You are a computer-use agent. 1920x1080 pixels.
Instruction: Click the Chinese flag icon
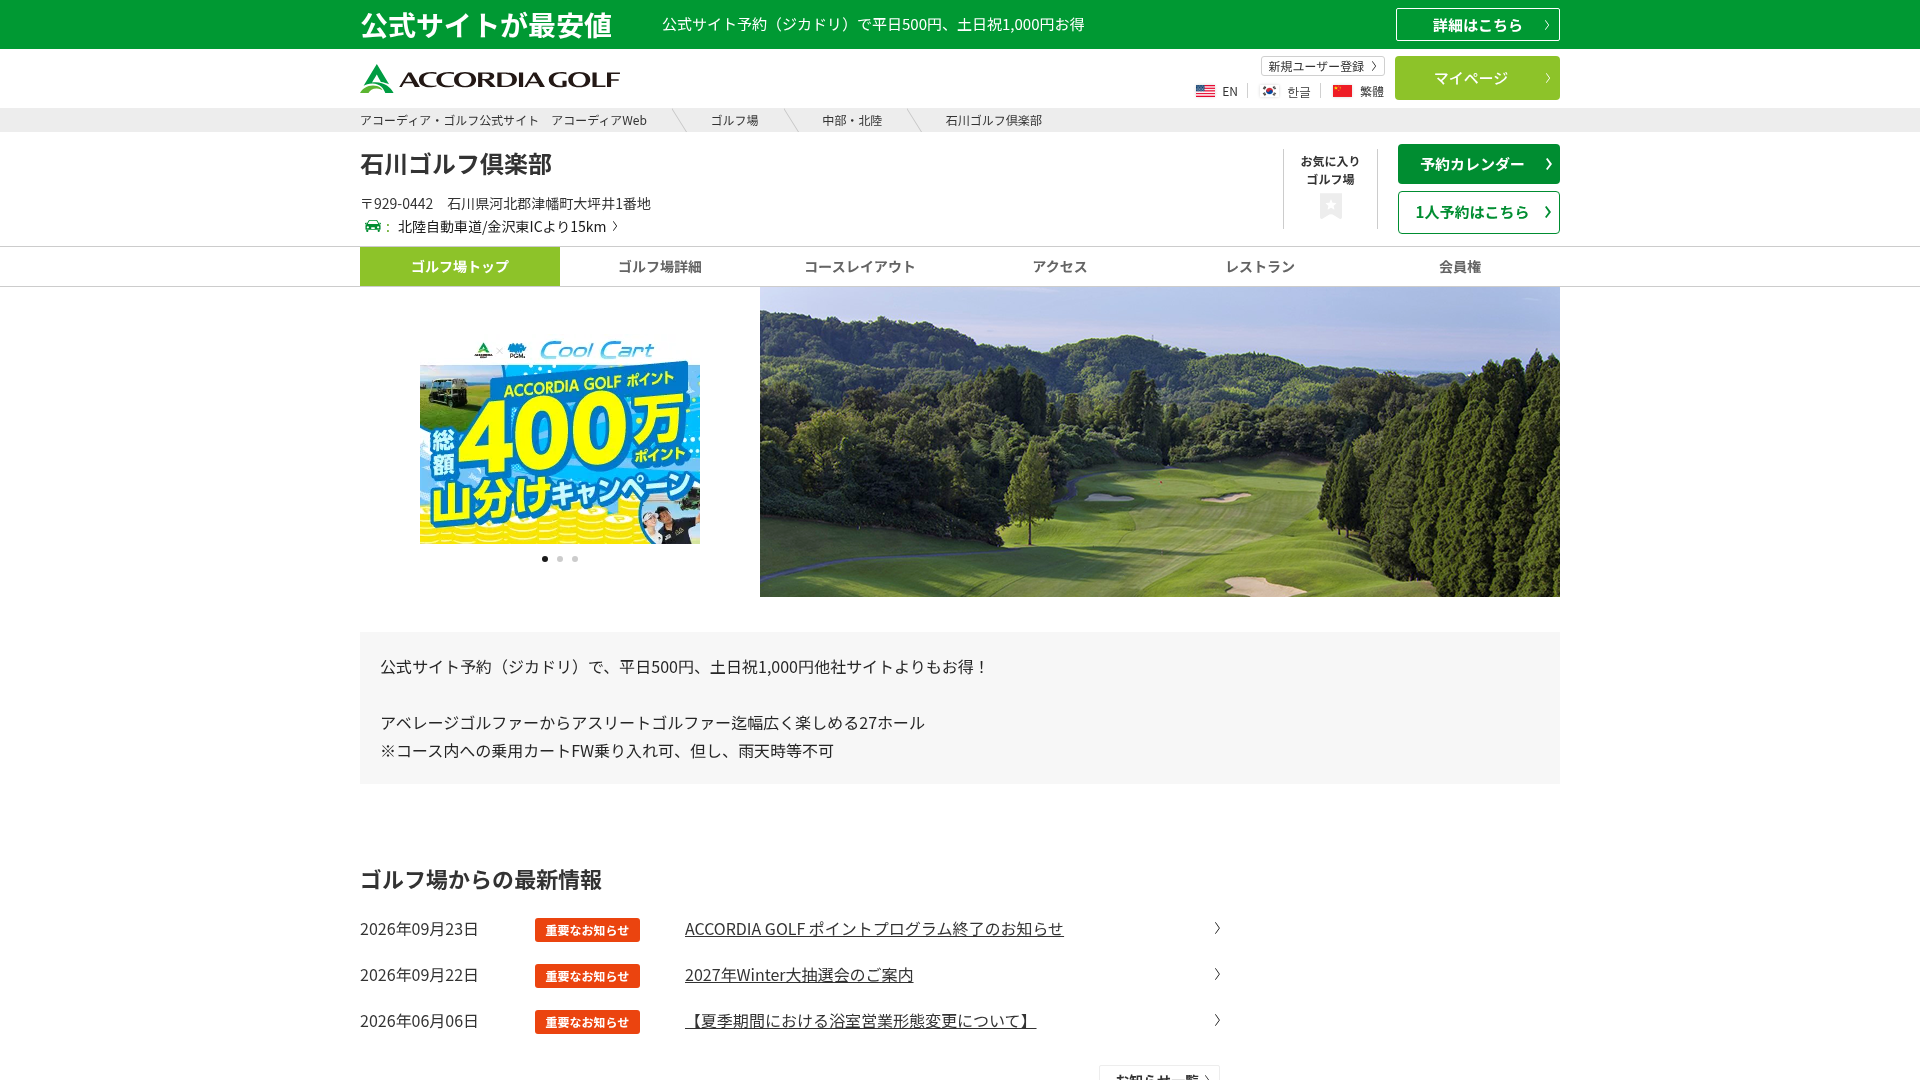pyautogui.click(x=1342, y=91)
